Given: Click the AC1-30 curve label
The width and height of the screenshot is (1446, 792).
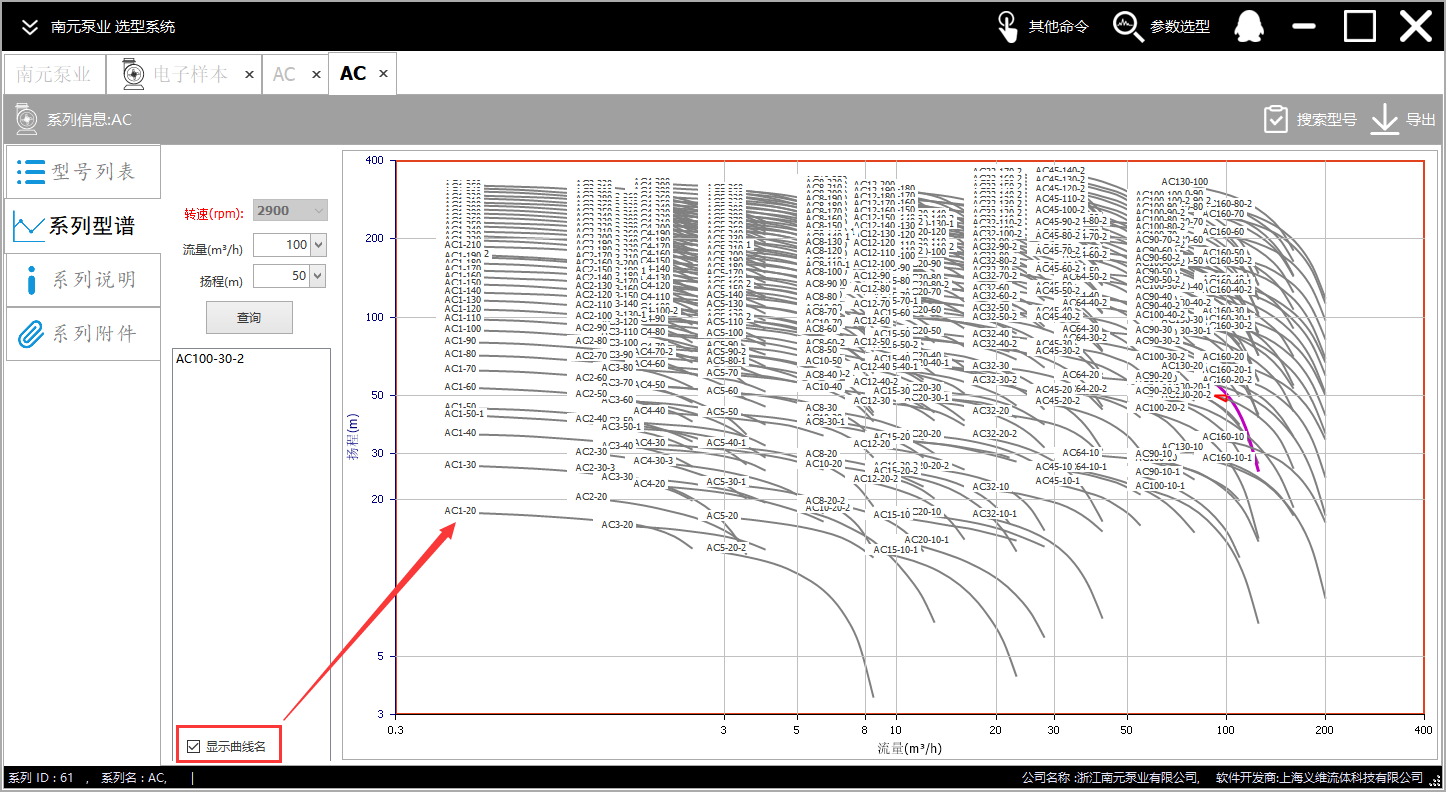Looking at the screenshot, I should click(x=461, y=465).
